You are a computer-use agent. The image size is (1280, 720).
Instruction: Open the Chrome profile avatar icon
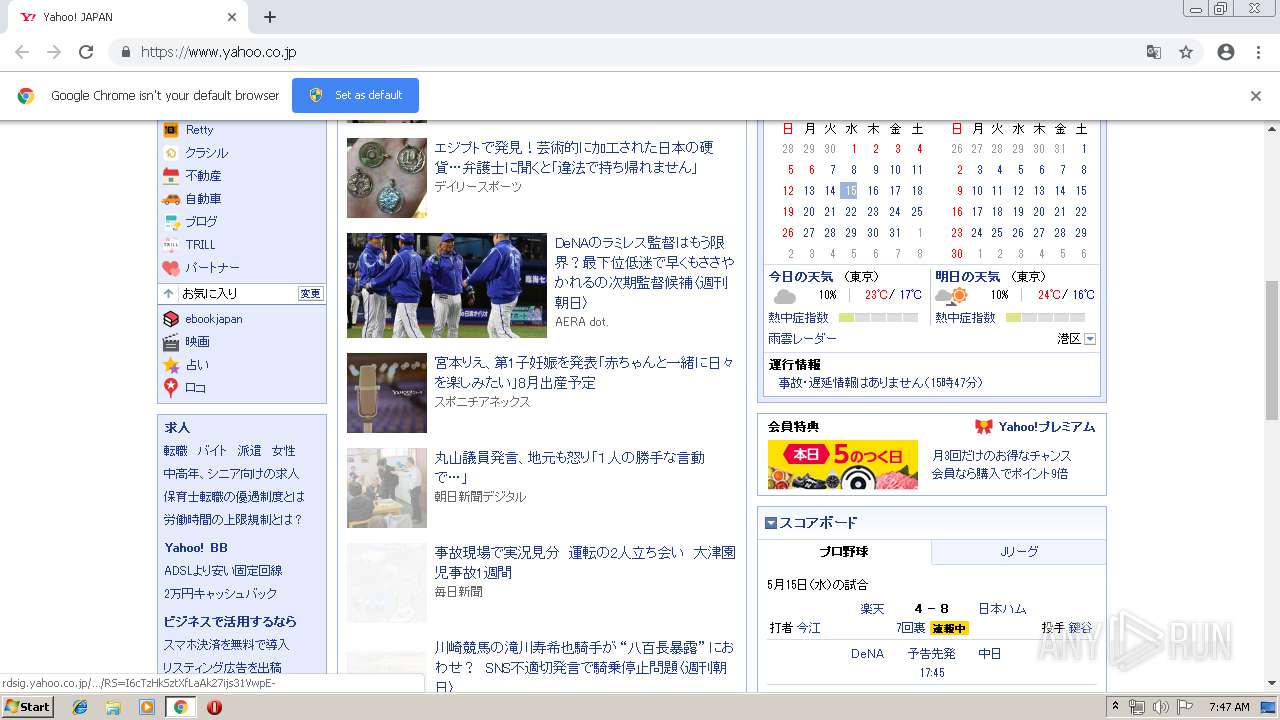click(x=1226, y=52)
